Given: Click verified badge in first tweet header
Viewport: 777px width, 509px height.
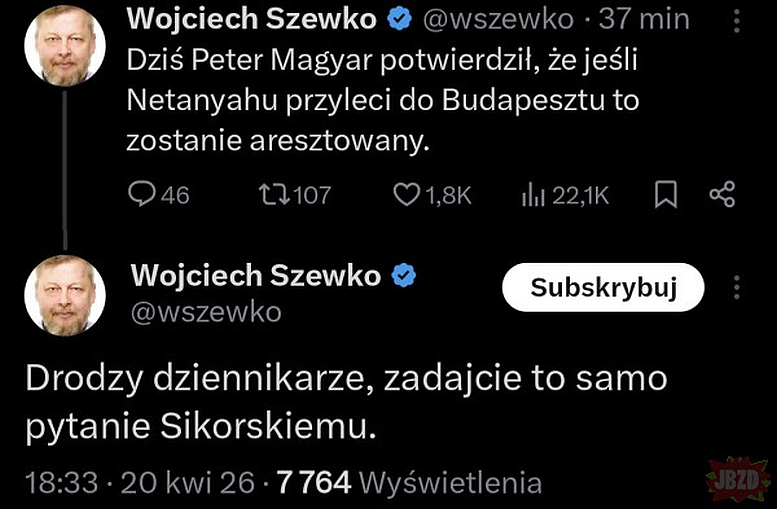Looking at the screenshot, I should (398, 19).
